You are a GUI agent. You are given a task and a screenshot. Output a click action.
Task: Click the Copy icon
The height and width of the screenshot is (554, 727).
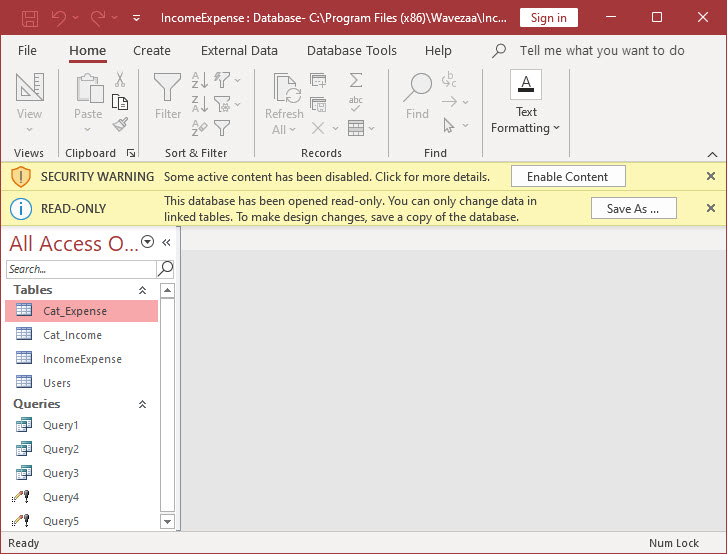click(x=120, y=102)
